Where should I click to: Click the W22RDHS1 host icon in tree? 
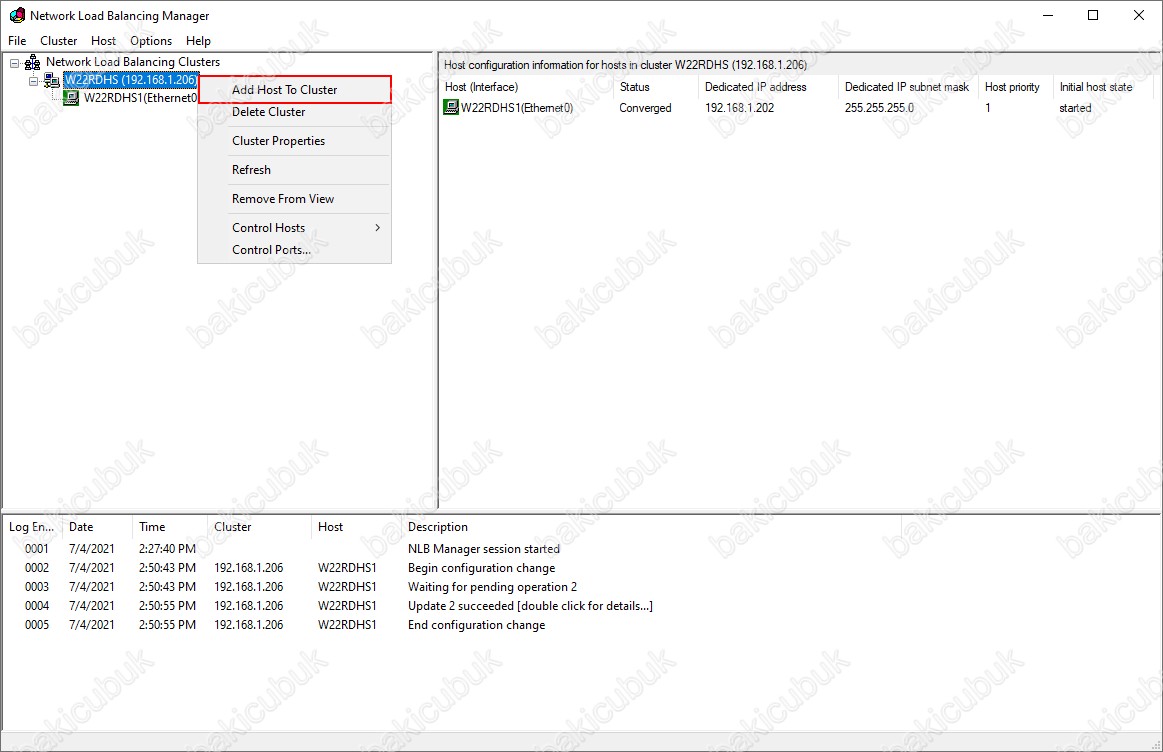pos(71,98)
